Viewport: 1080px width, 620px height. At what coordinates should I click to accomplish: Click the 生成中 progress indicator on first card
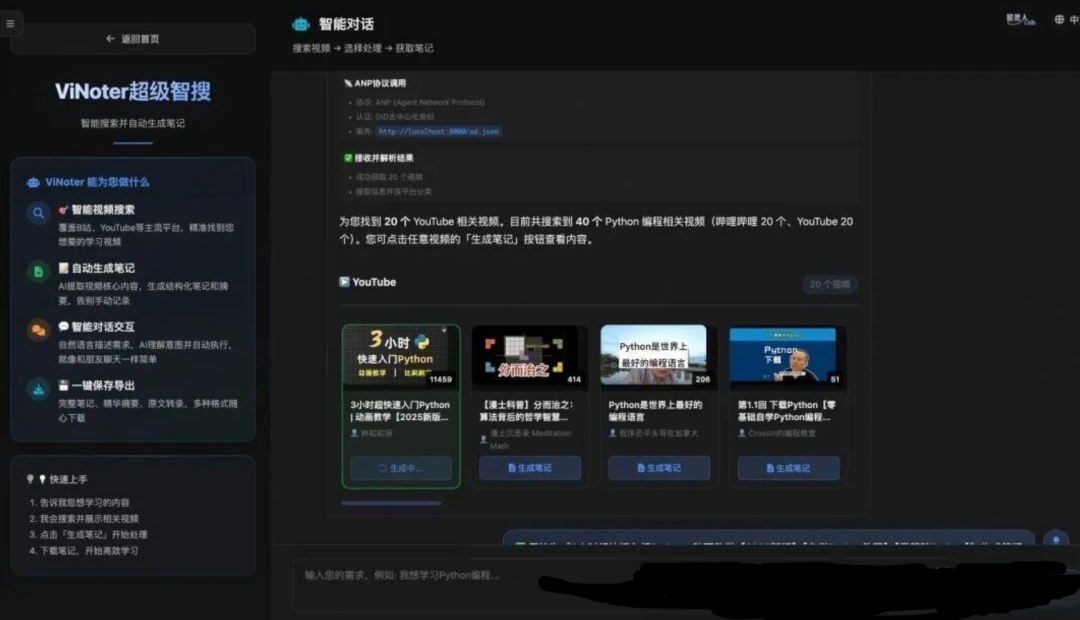[x=400, y=468]
